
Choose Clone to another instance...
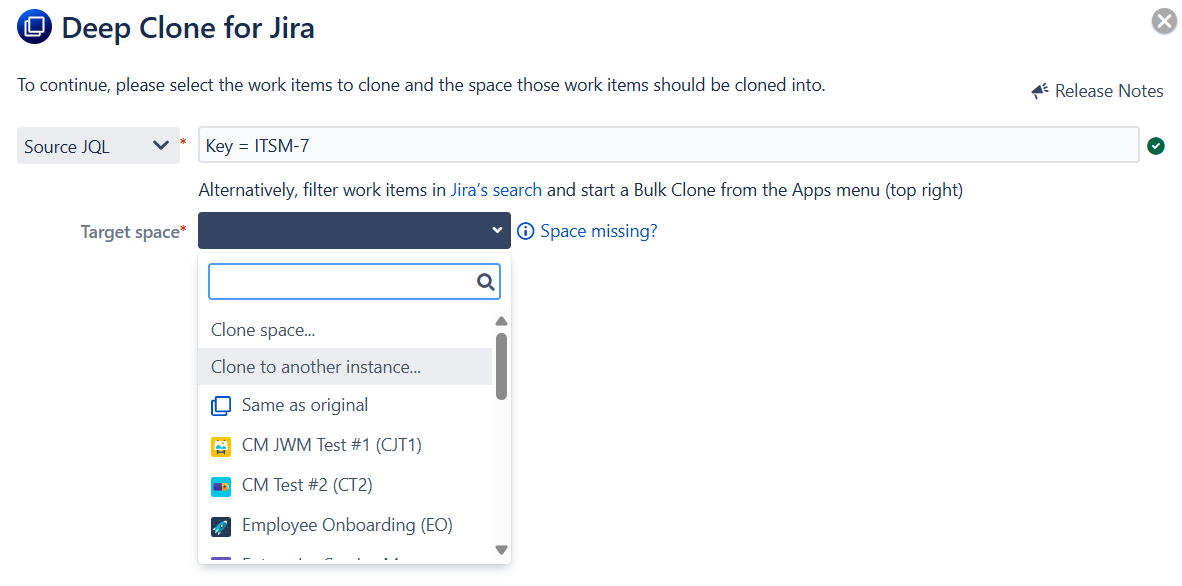coord(316,367)
